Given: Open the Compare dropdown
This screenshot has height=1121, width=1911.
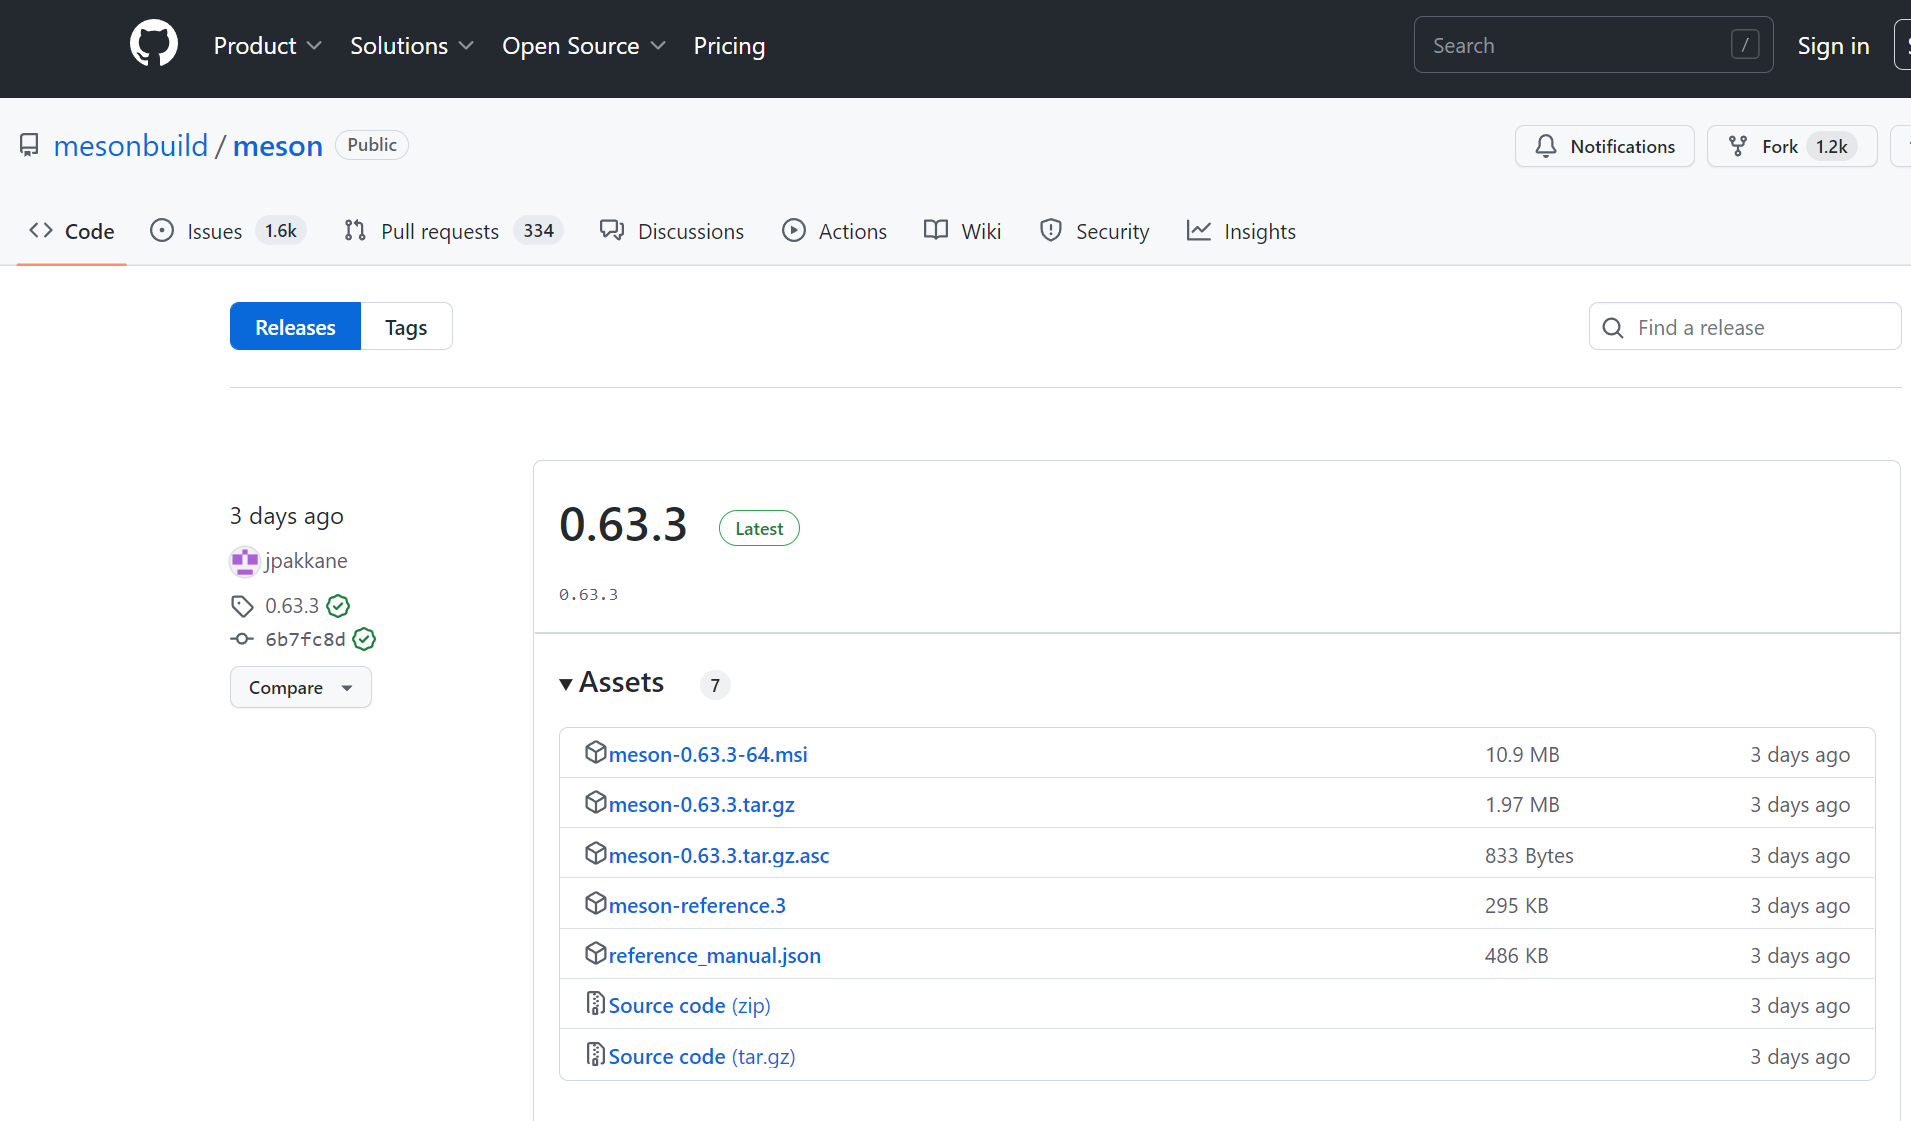Looking at the screenshot, I should pyautogui.click(x=301, y=688).
